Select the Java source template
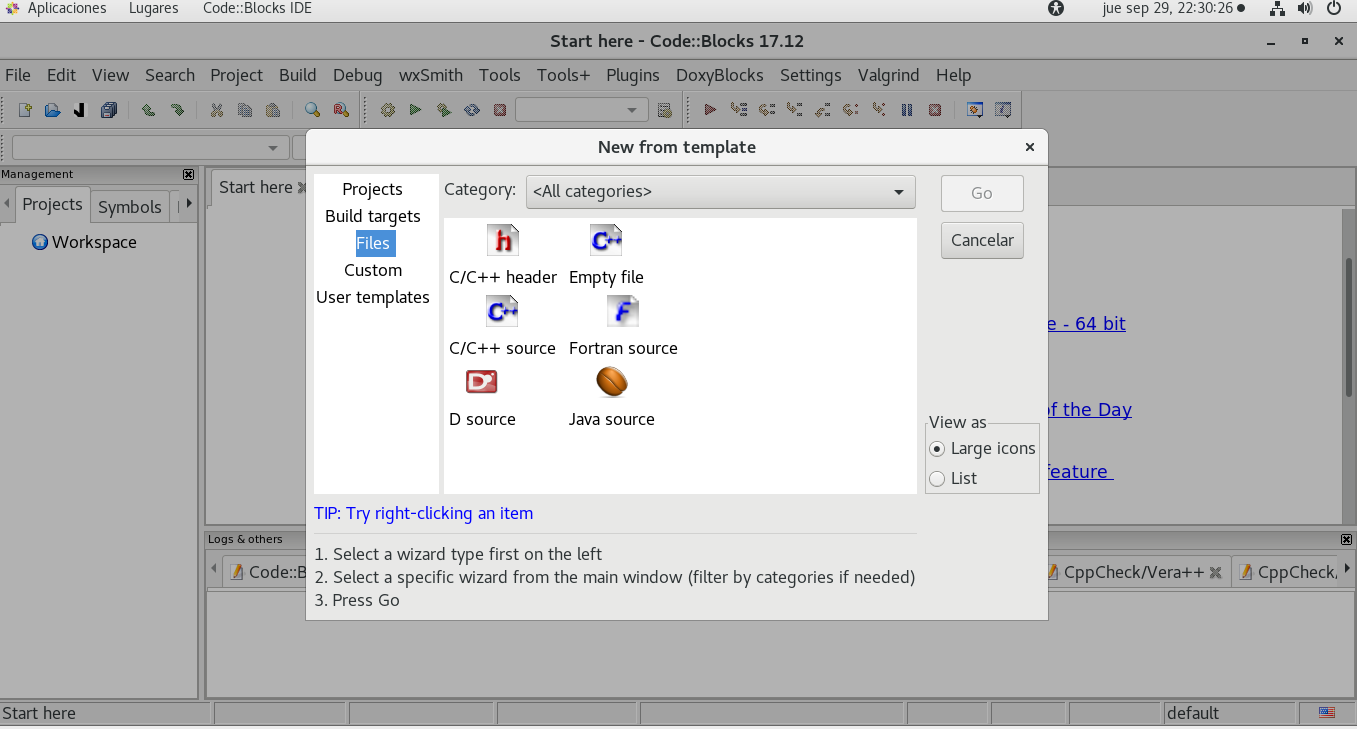The image size is (1357, 729). coord(611,383)
